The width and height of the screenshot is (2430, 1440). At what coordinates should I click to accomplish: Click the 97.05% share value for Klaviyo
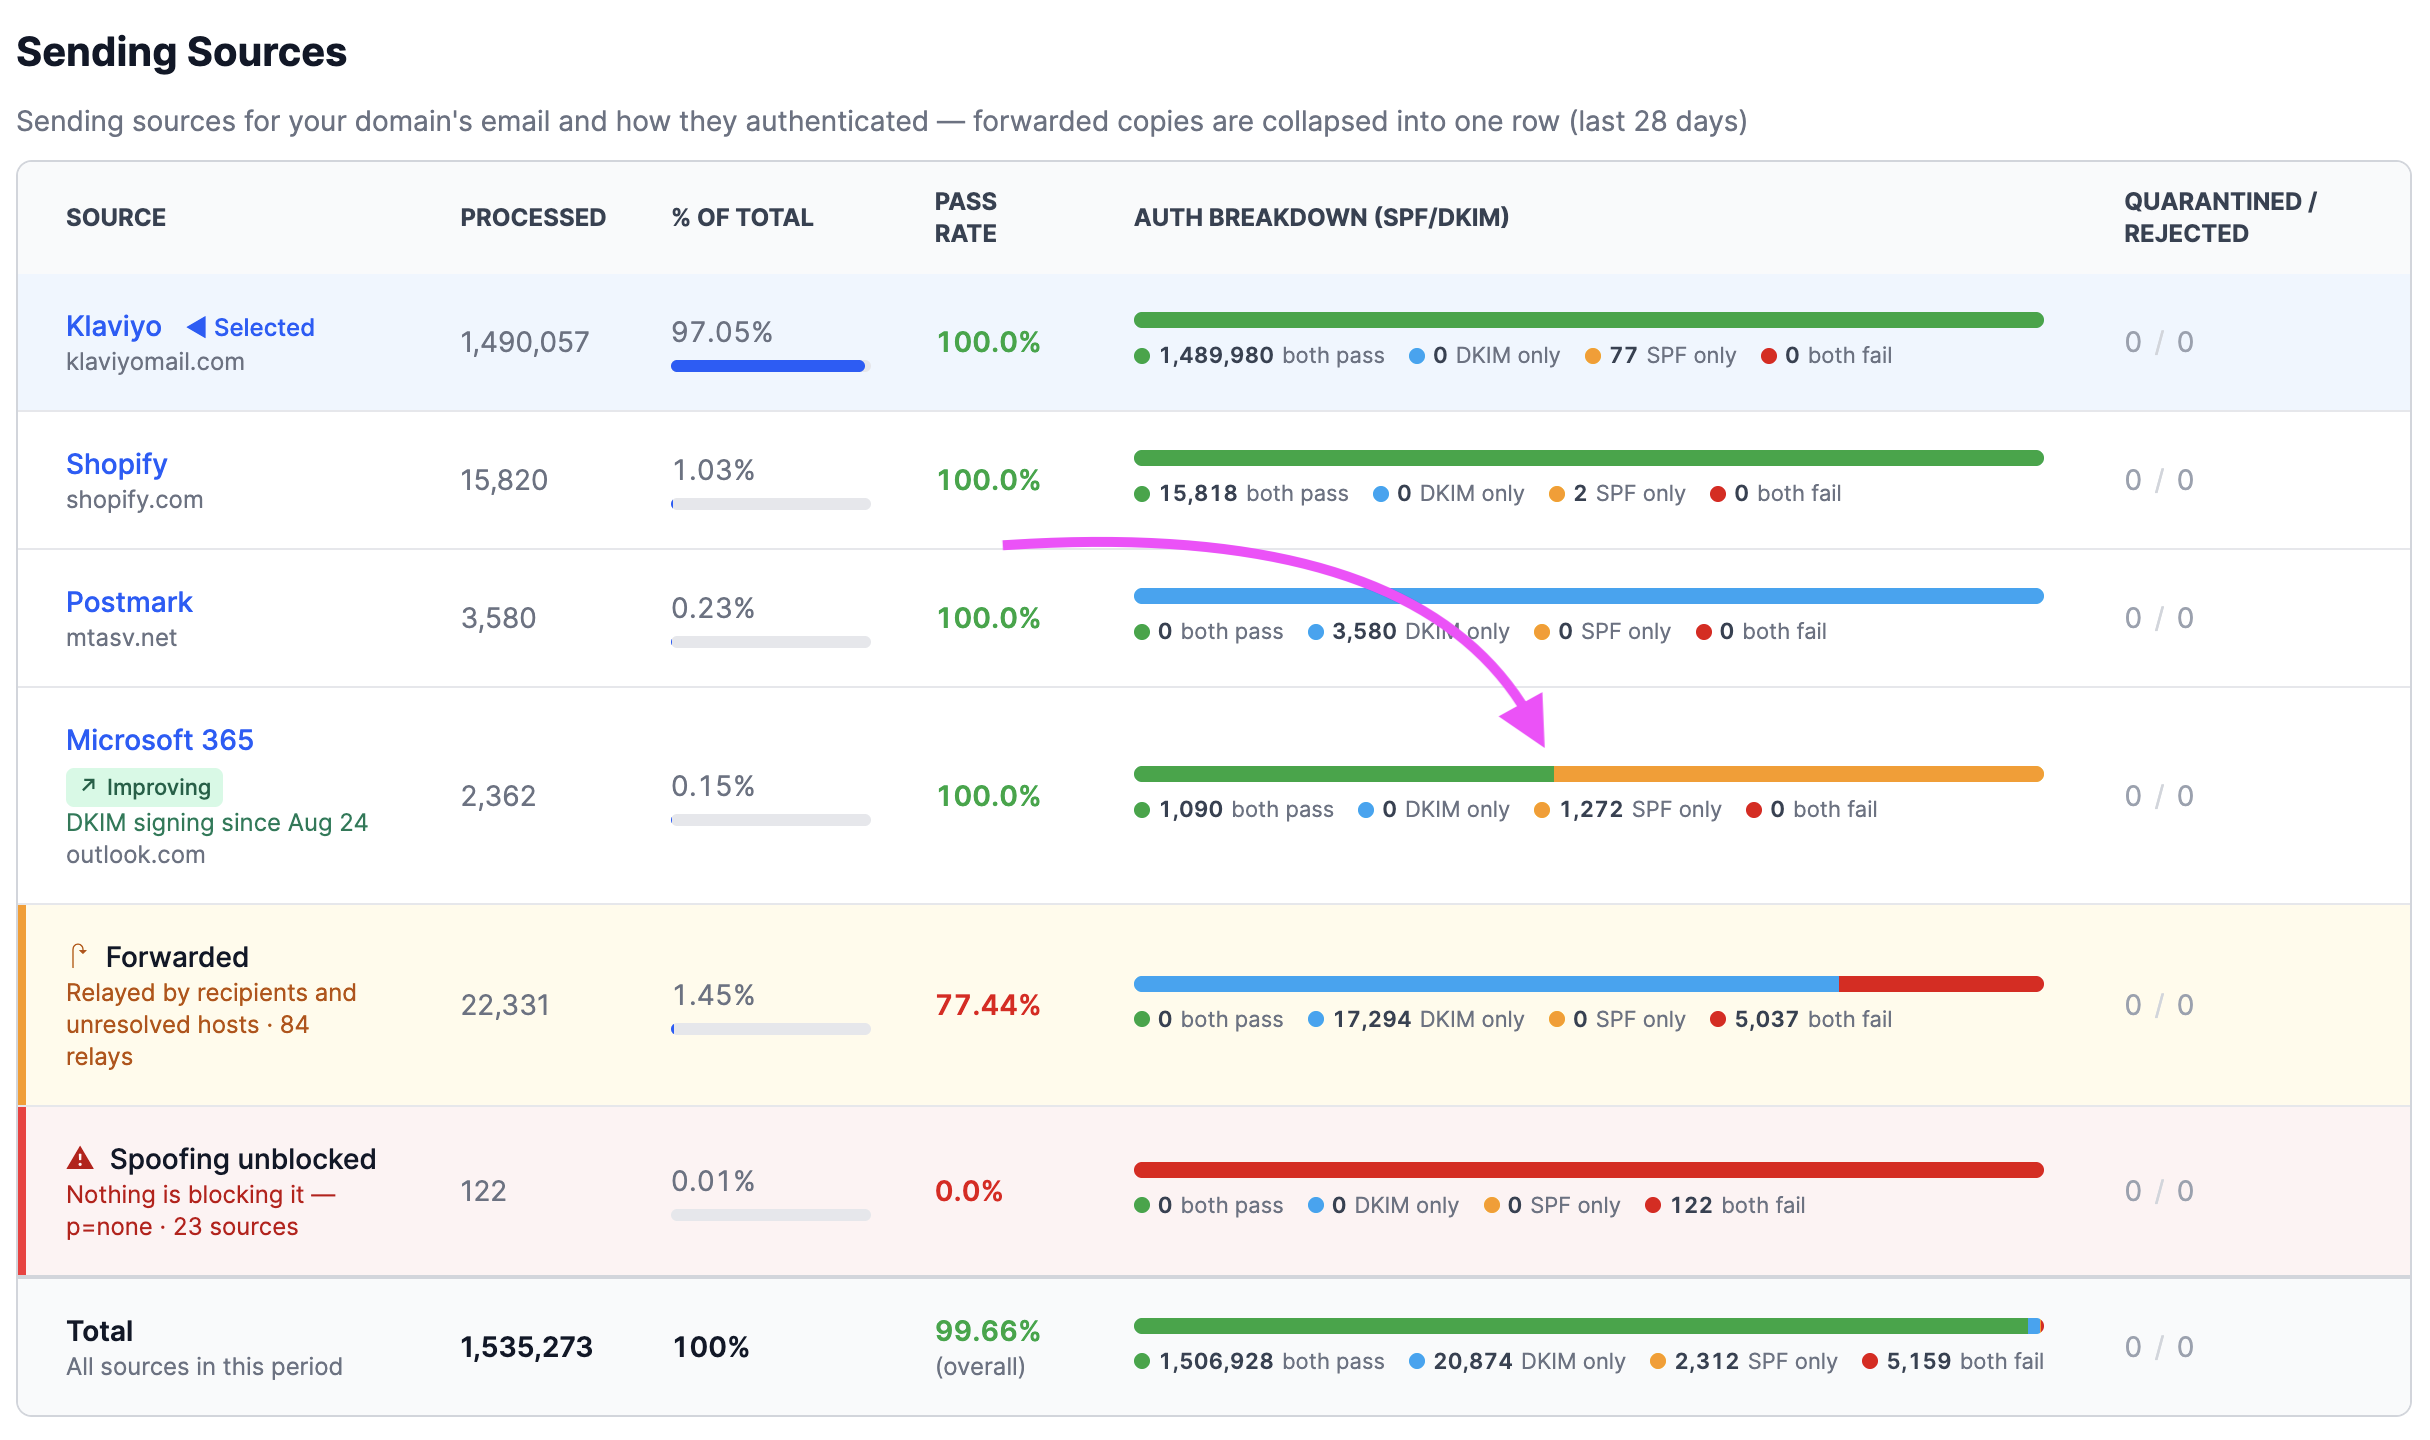[x=722, y=332]
